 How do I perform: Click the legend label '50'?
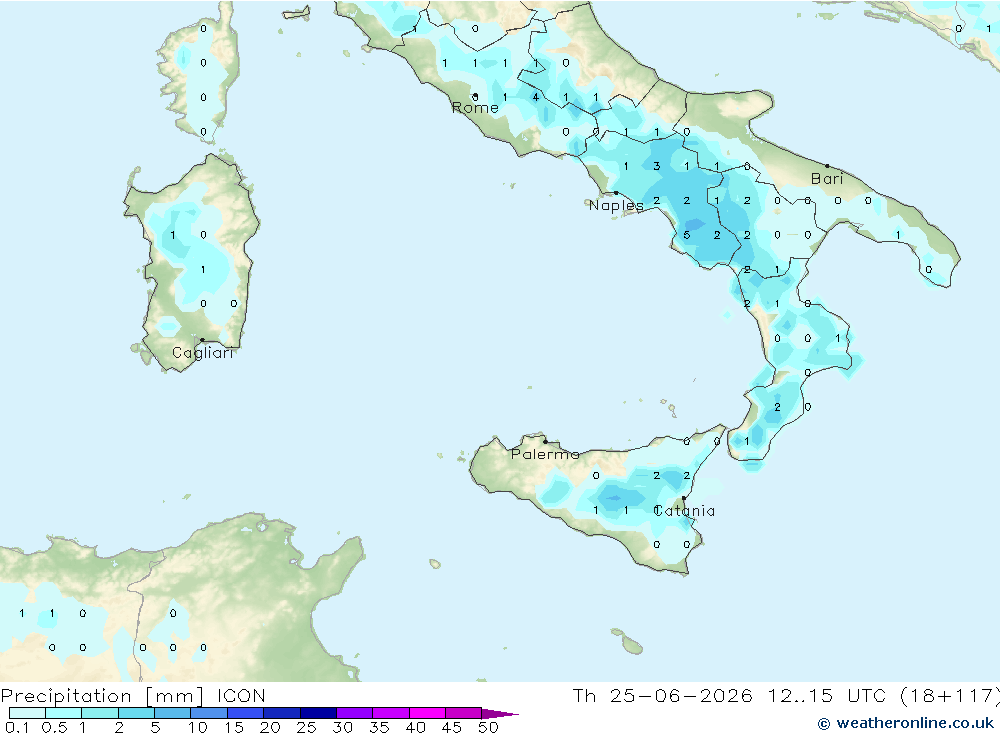click(x=488, y=727)
